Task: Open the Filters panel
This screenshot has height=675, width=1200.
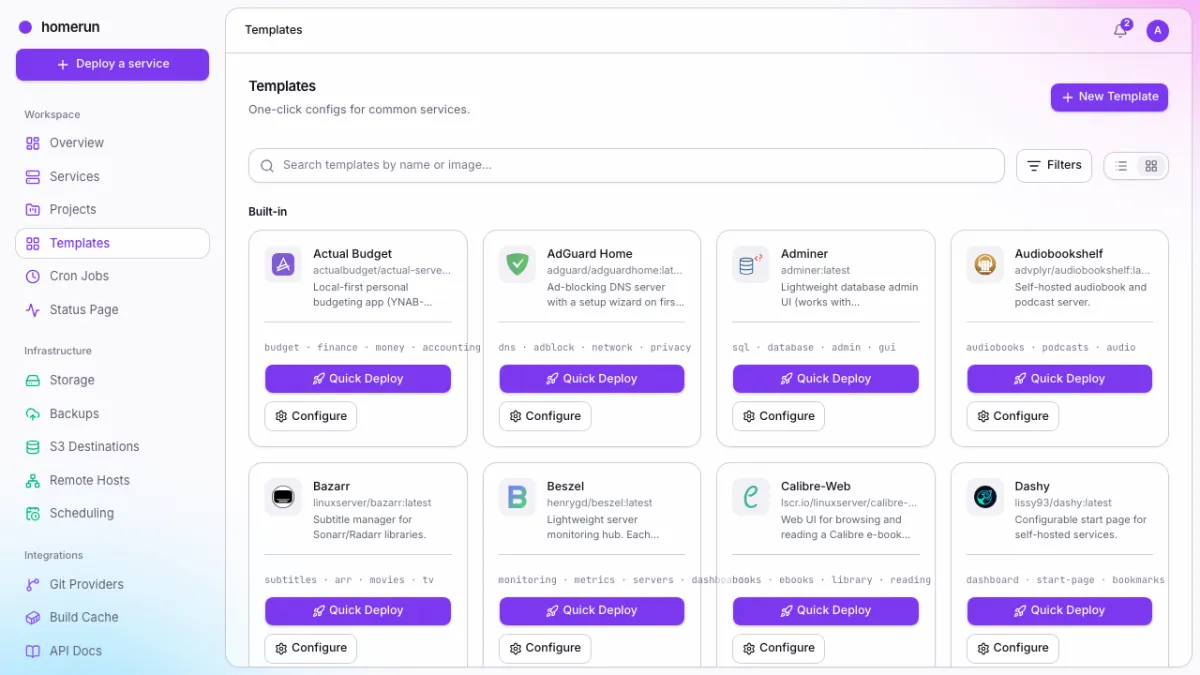Action: coord(1054,166)
